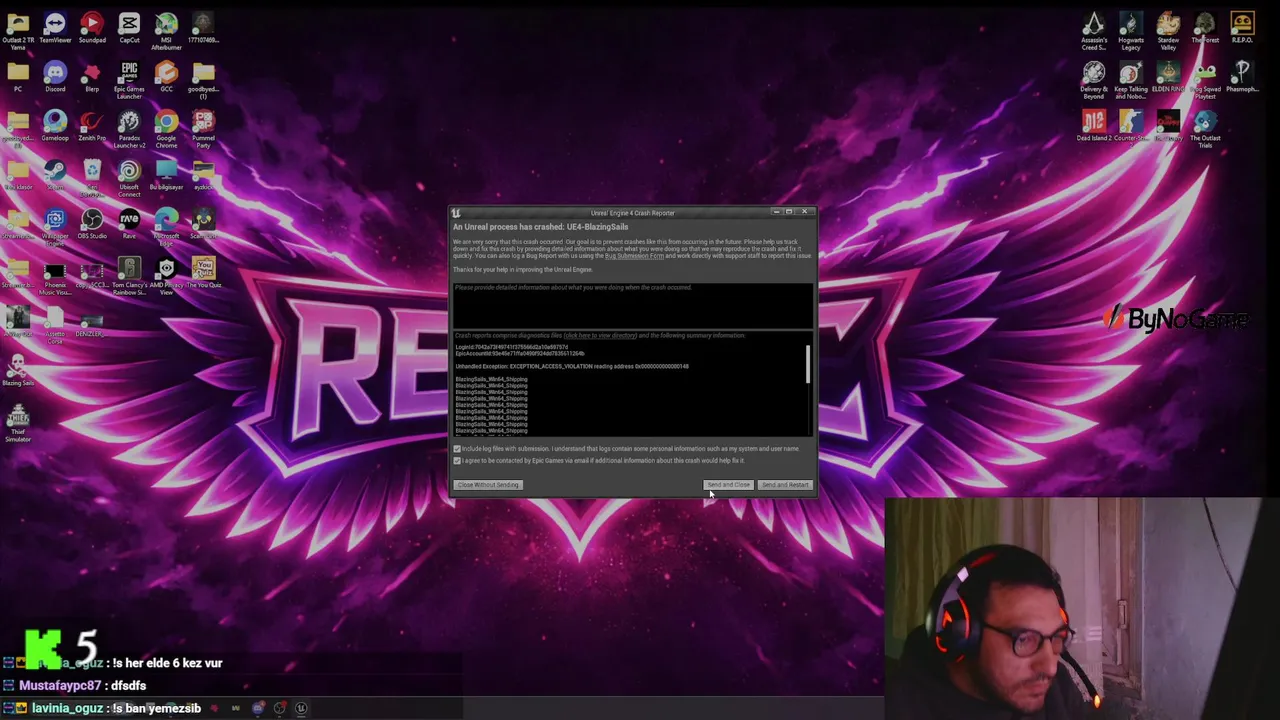Open Assassin's Creed desktop icon

pyautogui.click(x=1094, y=31)
